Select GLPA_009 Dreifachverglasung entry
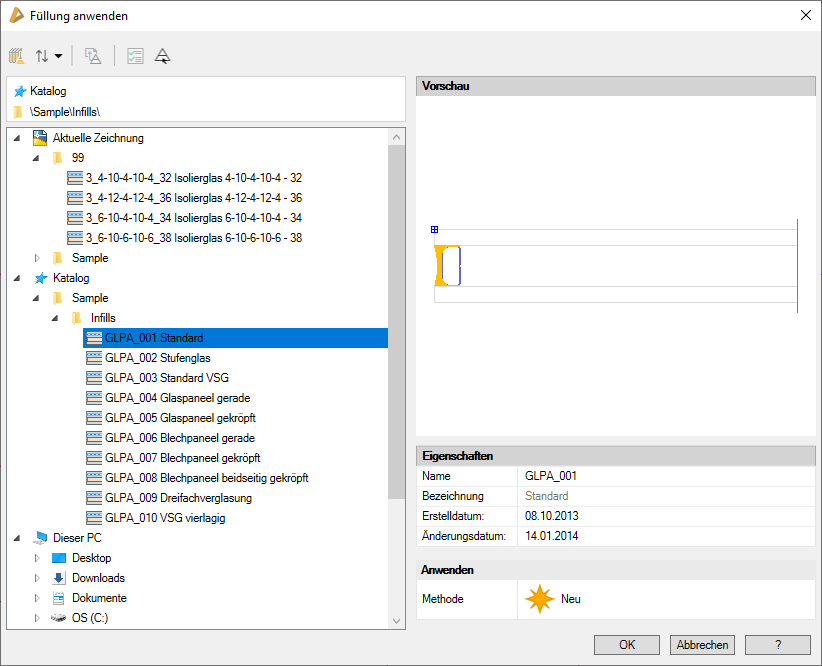Image resolution: width=822 pixels, height=666 pixels. tap(177, 498)
